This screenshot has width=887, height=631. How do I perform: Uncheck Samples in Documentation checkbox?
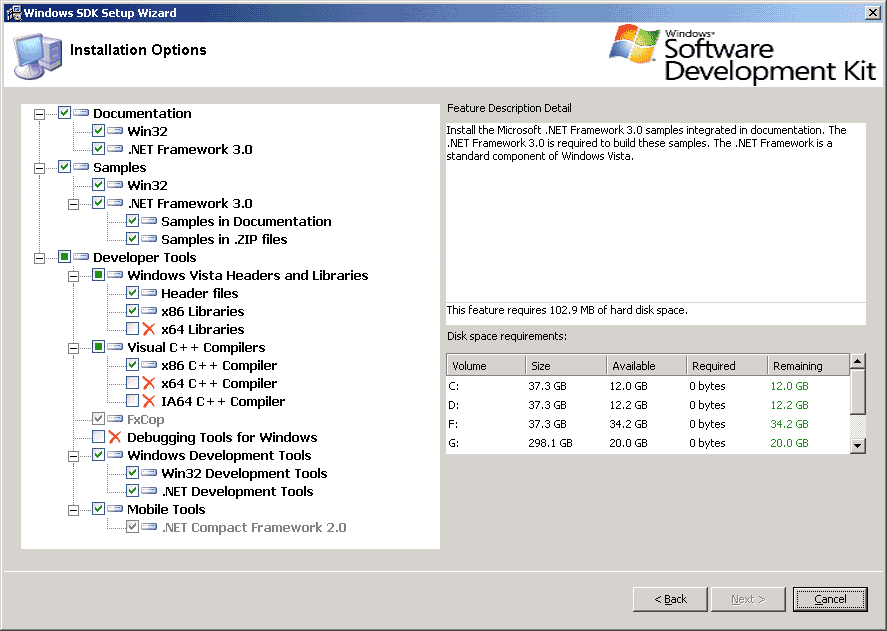click(132, 221)
